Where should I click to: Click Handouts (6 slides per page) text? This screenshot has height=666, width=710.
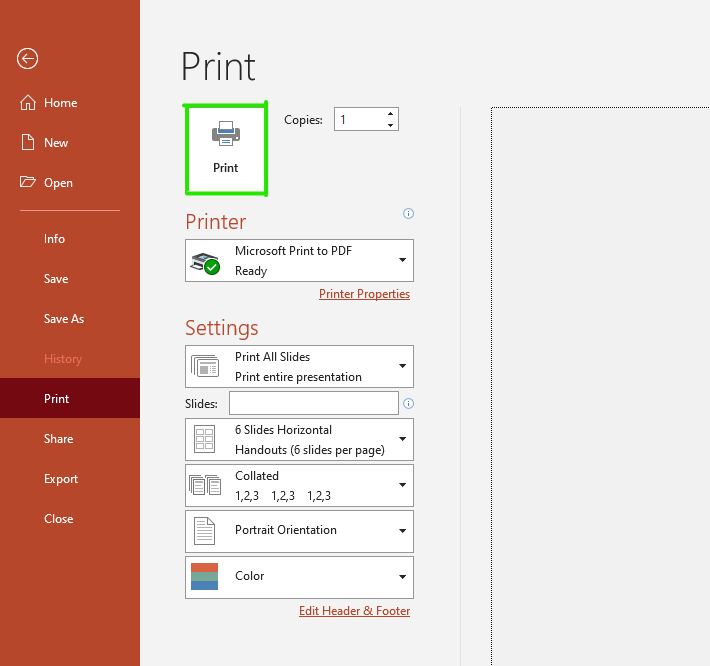[x=310, y=450]
